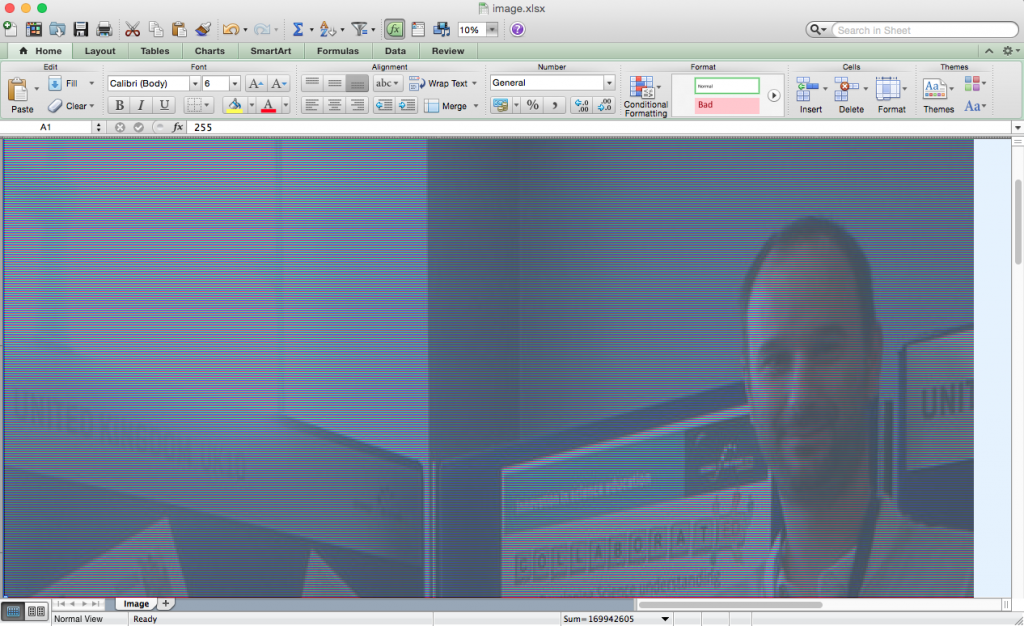Cut selection with scissors icon
Viewport: 1024px width, 626px height.
click(133, 29)
